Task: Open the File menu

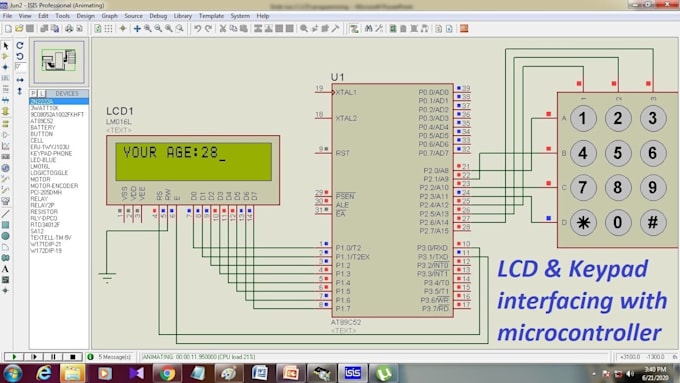Action: [x=7, y=16]
